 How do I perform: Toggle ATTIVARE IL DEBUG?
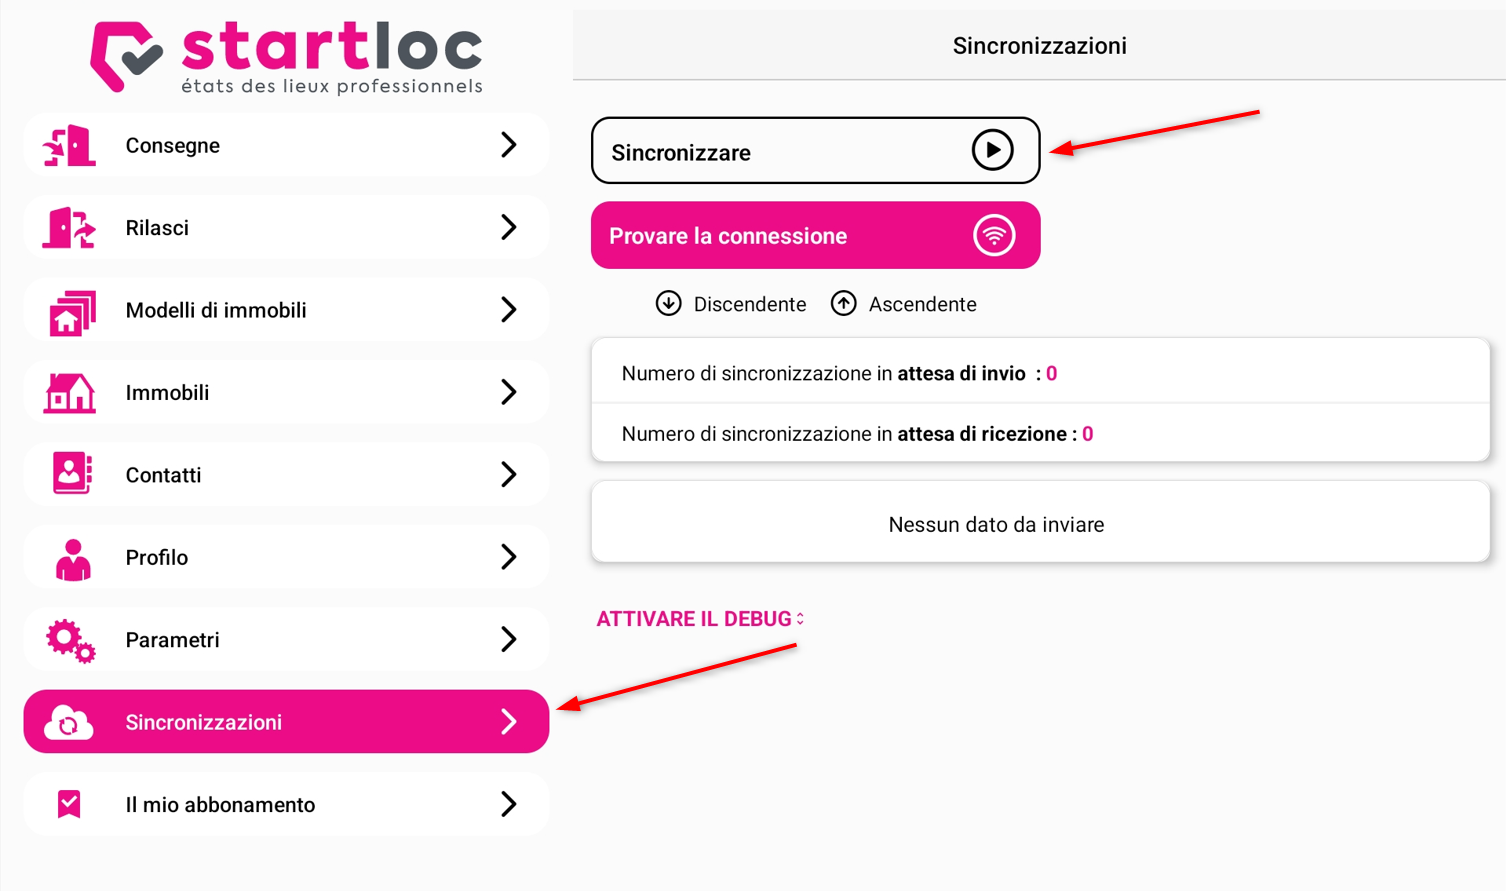pos(700,619)
